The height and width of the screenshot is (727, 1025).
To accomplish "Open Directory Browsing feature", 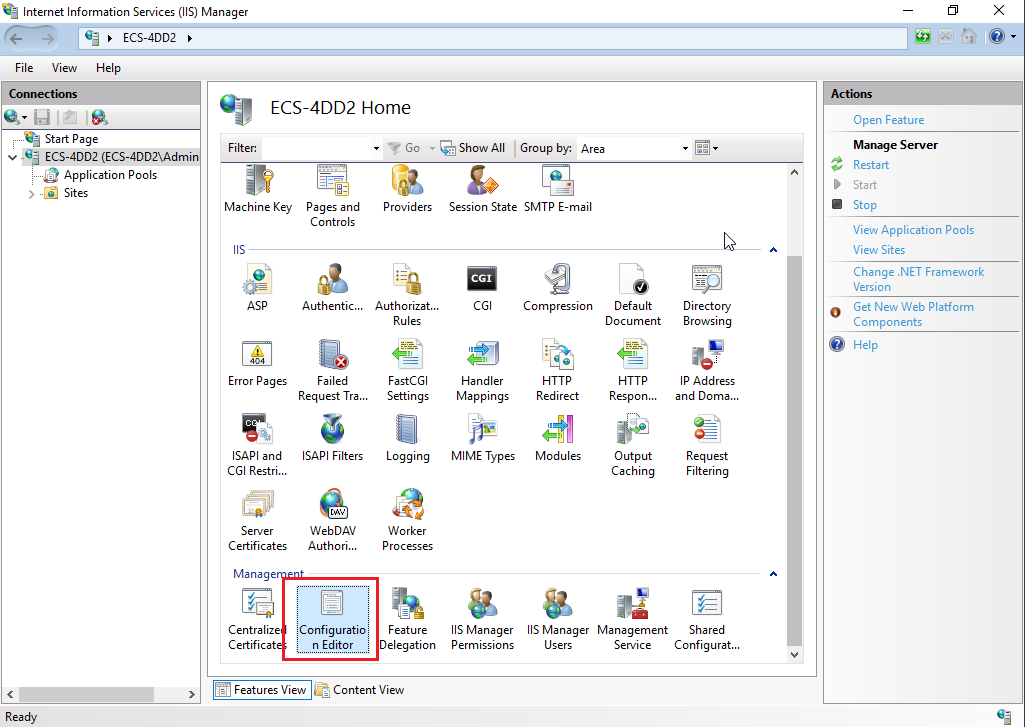I will point(707,295).
